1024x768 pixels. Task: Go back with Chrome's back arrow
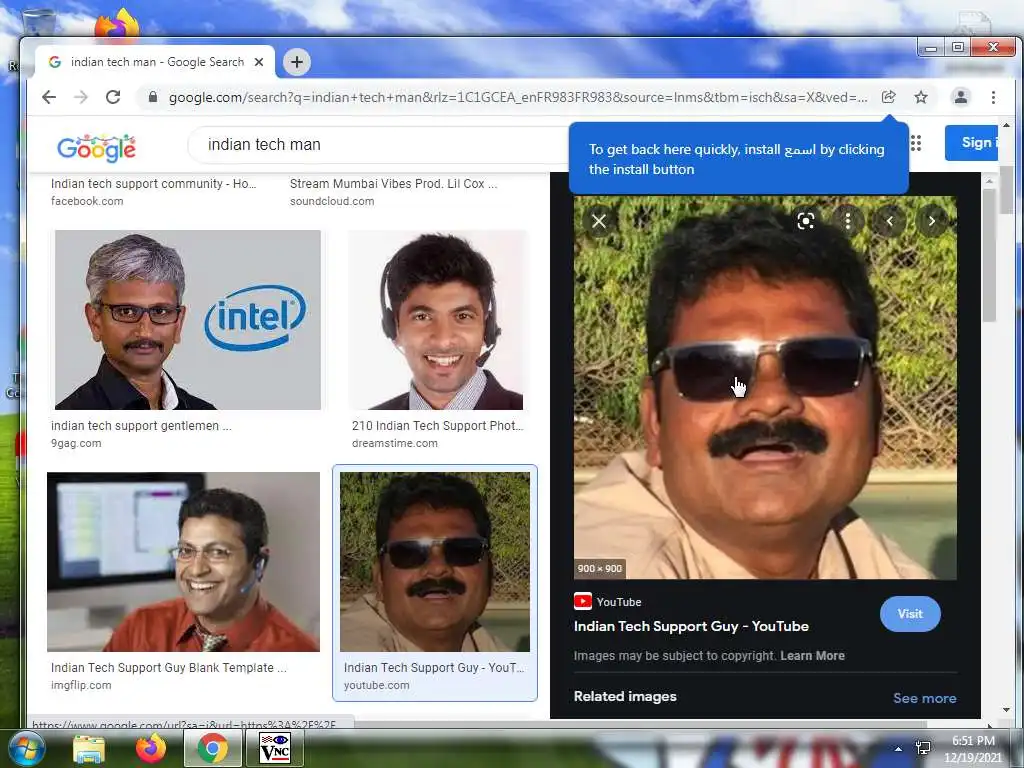49,97
